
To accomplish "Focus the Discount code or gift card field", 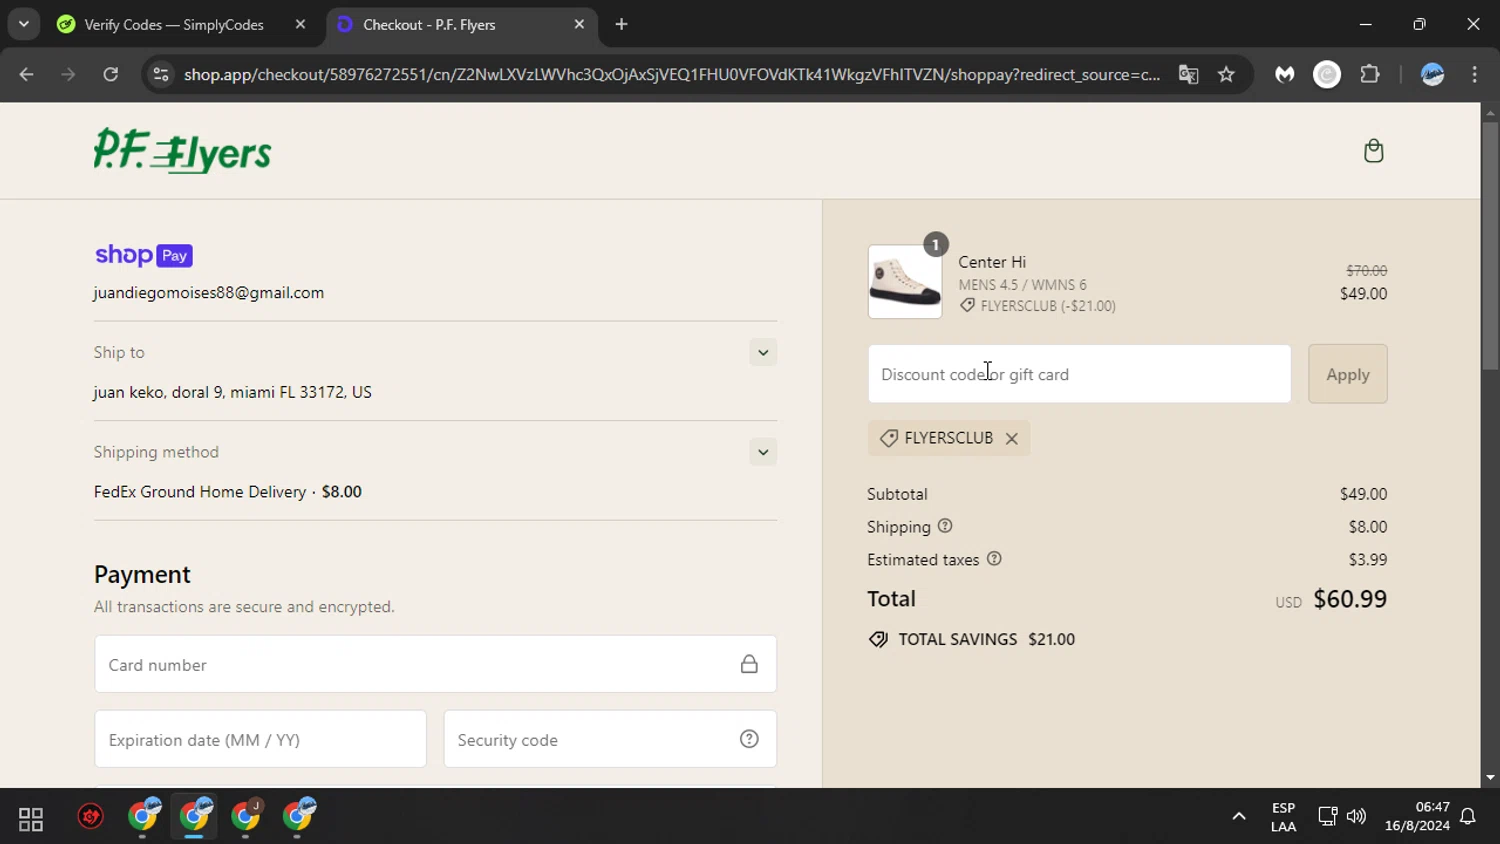I will pos(1079,374).
